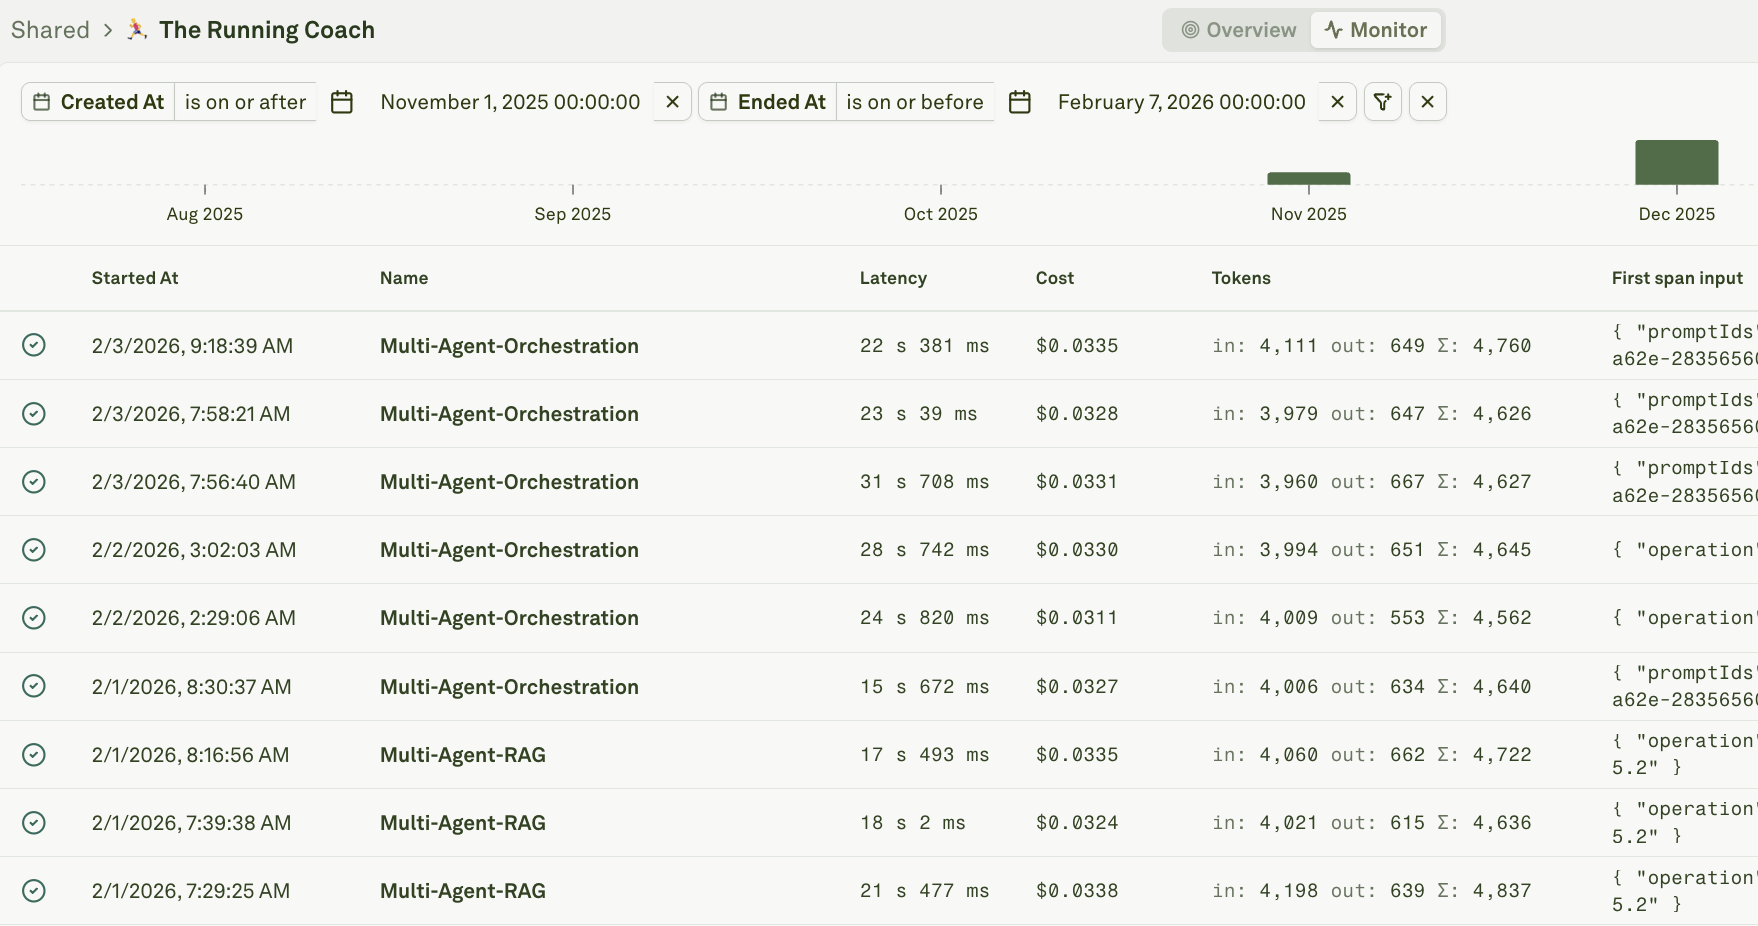
Task: Add a new filter with the funnel-plus icon
Action: (1382, 101)
